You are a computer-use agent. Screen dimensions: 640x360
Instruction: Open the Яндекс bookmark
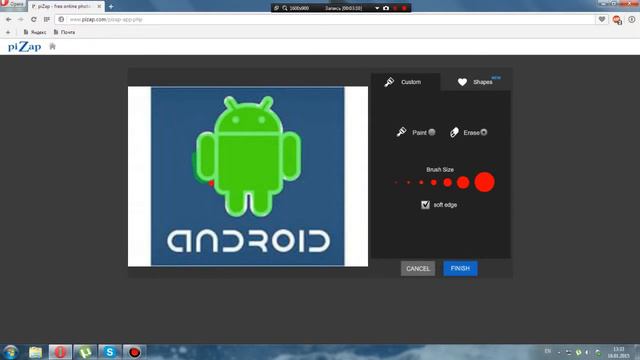pyautogui.click(x=35, y=32)
